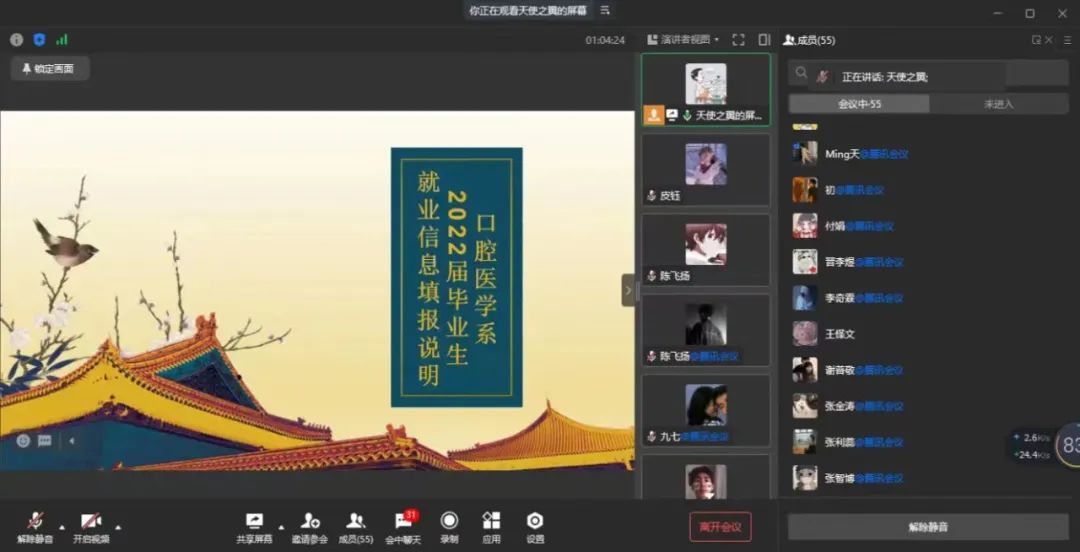Open the Invite (邀请参会) icon
This screenshot has width=1080, height=552.
(309, 521)
